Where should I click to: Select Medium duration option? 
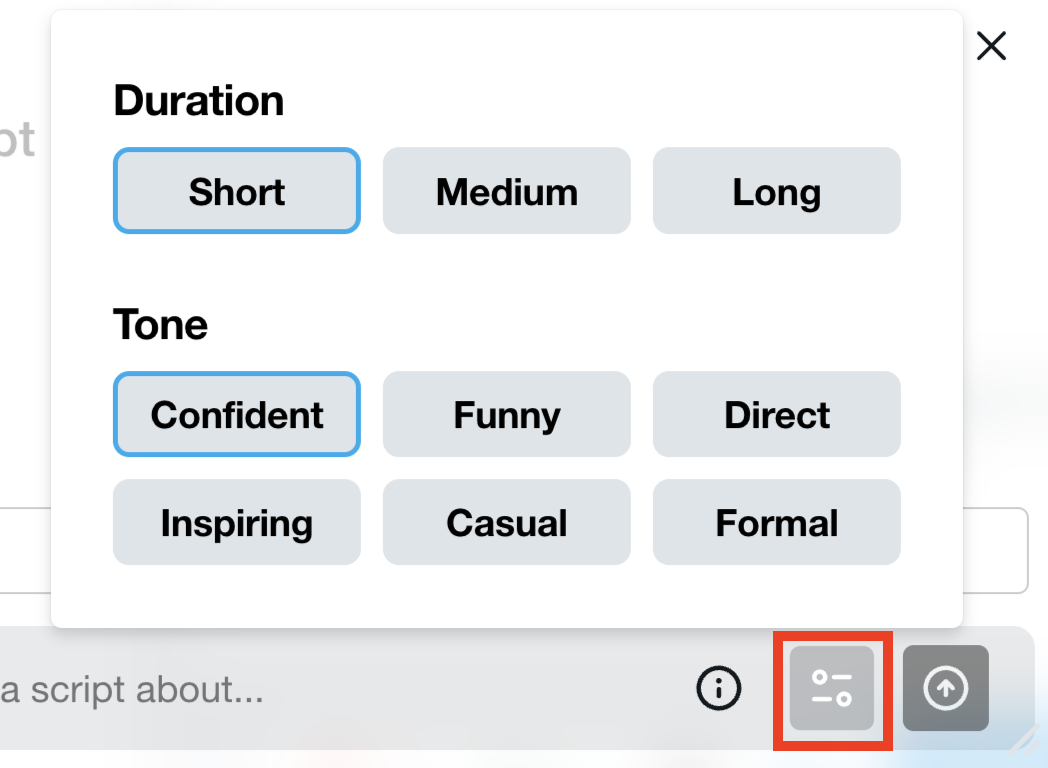coord(507,191)
